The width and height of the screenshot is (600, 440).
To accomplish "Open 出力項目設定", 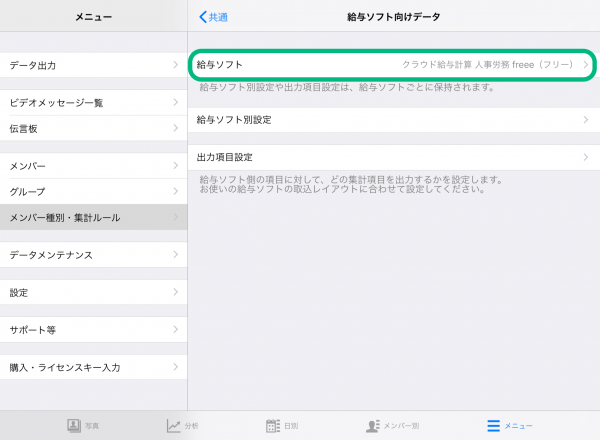I will point(393,157).
